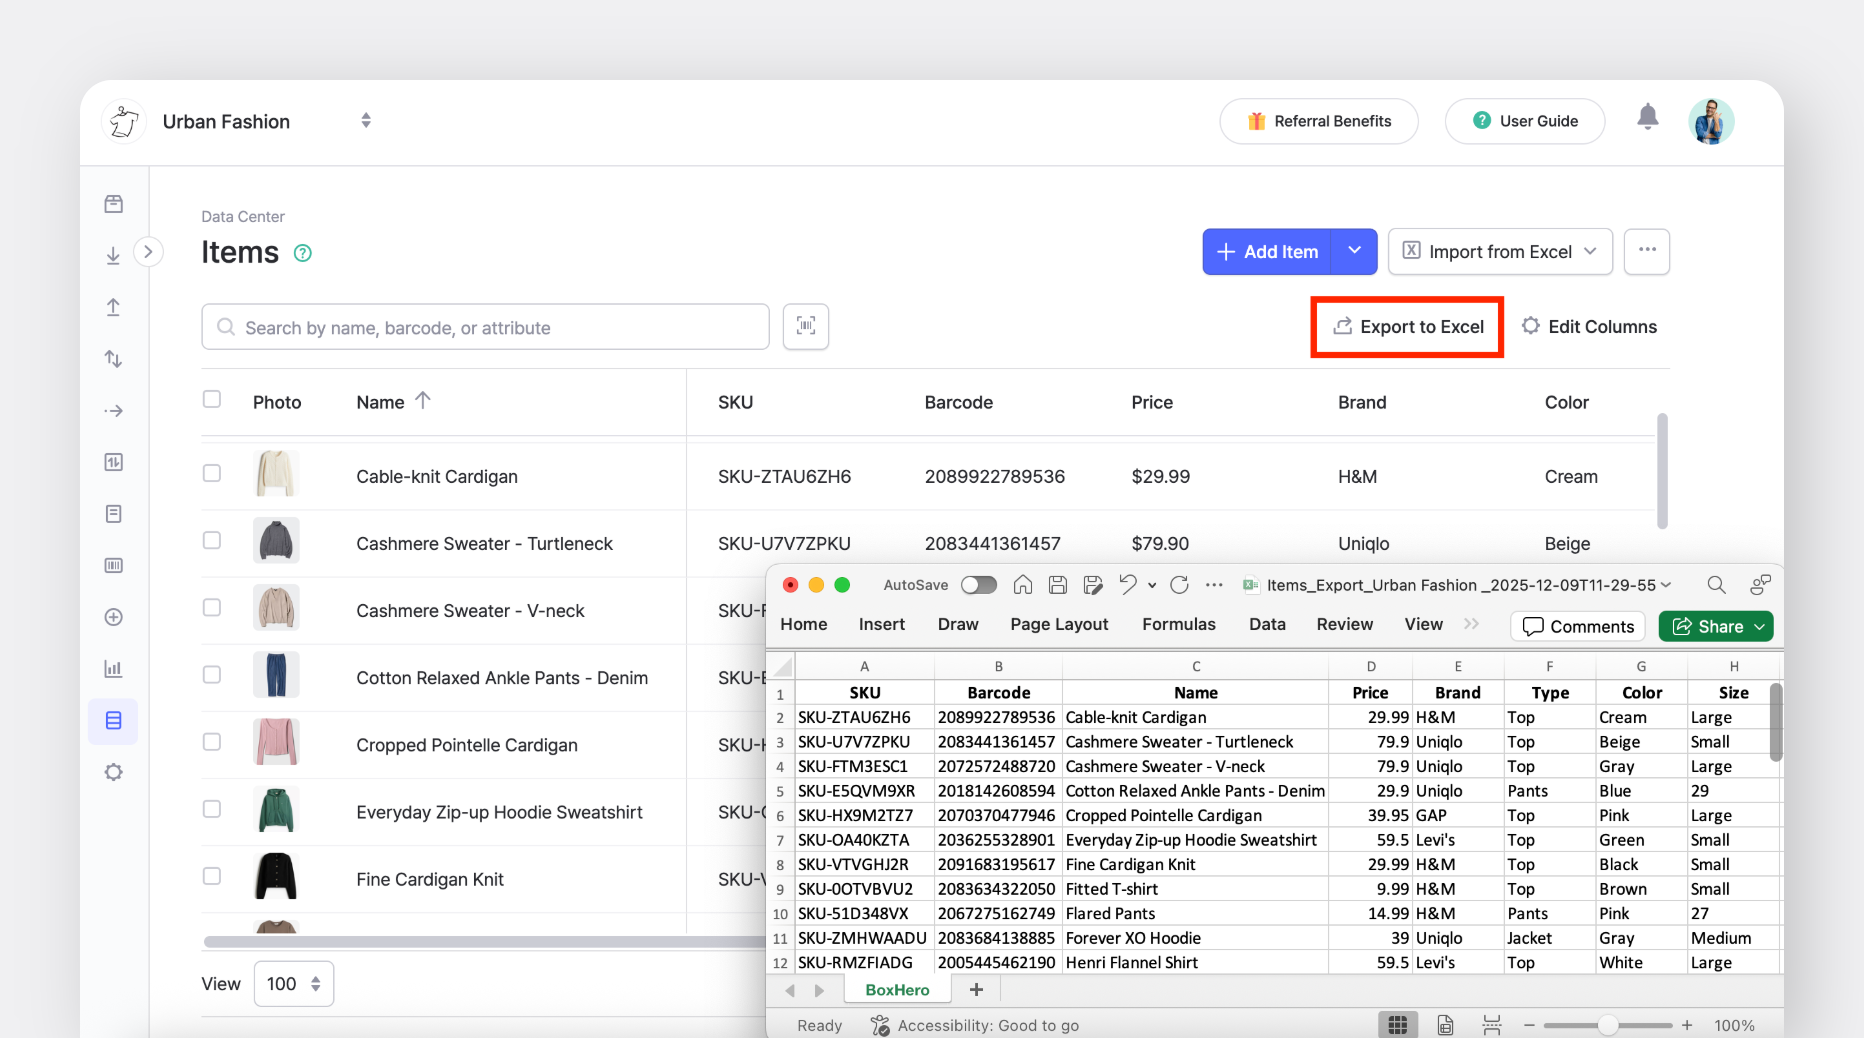The image size is (1864, 1038).
Task: Click the Excel save icon
Action: (x=1058, y=585)
